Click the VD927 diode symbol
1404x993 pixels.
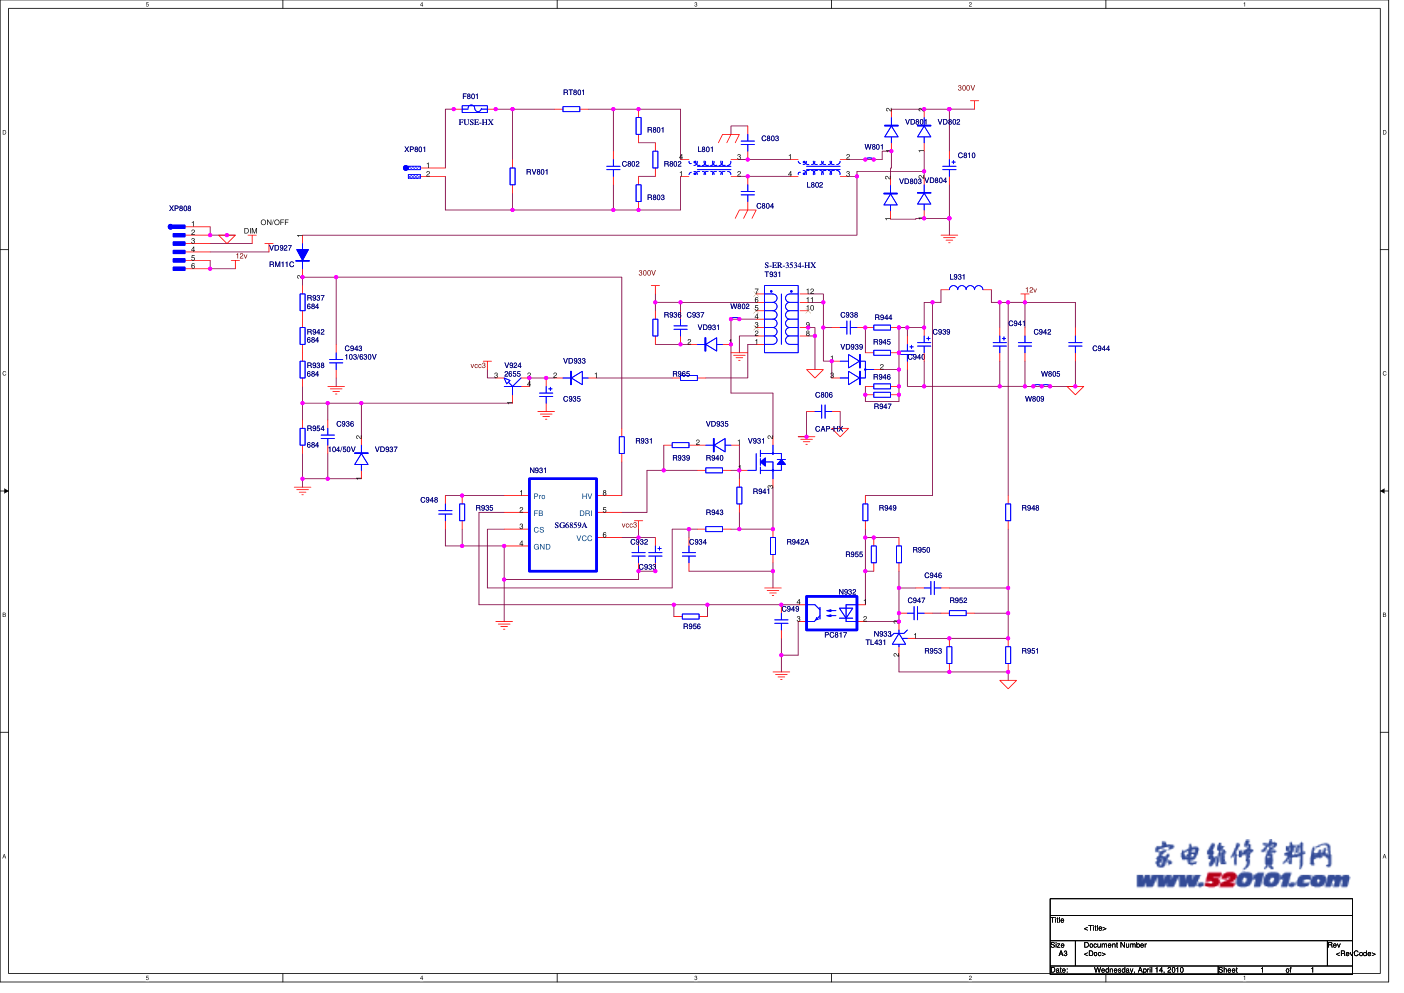click(x=302, y=255)
